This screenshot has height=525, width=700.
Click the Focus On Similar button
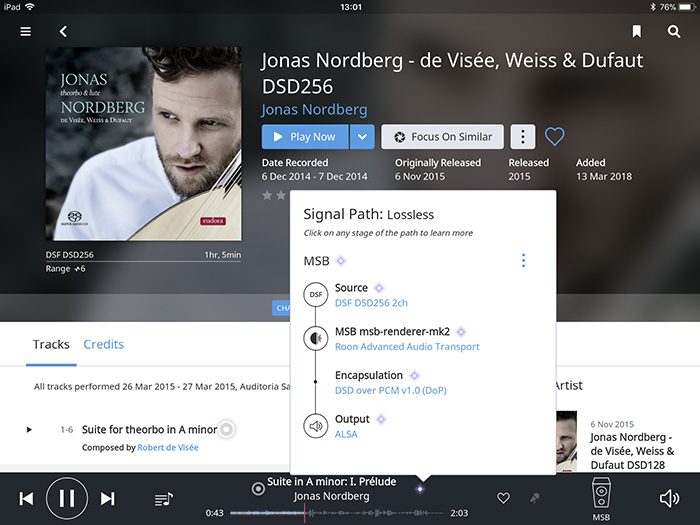(442, 137)
